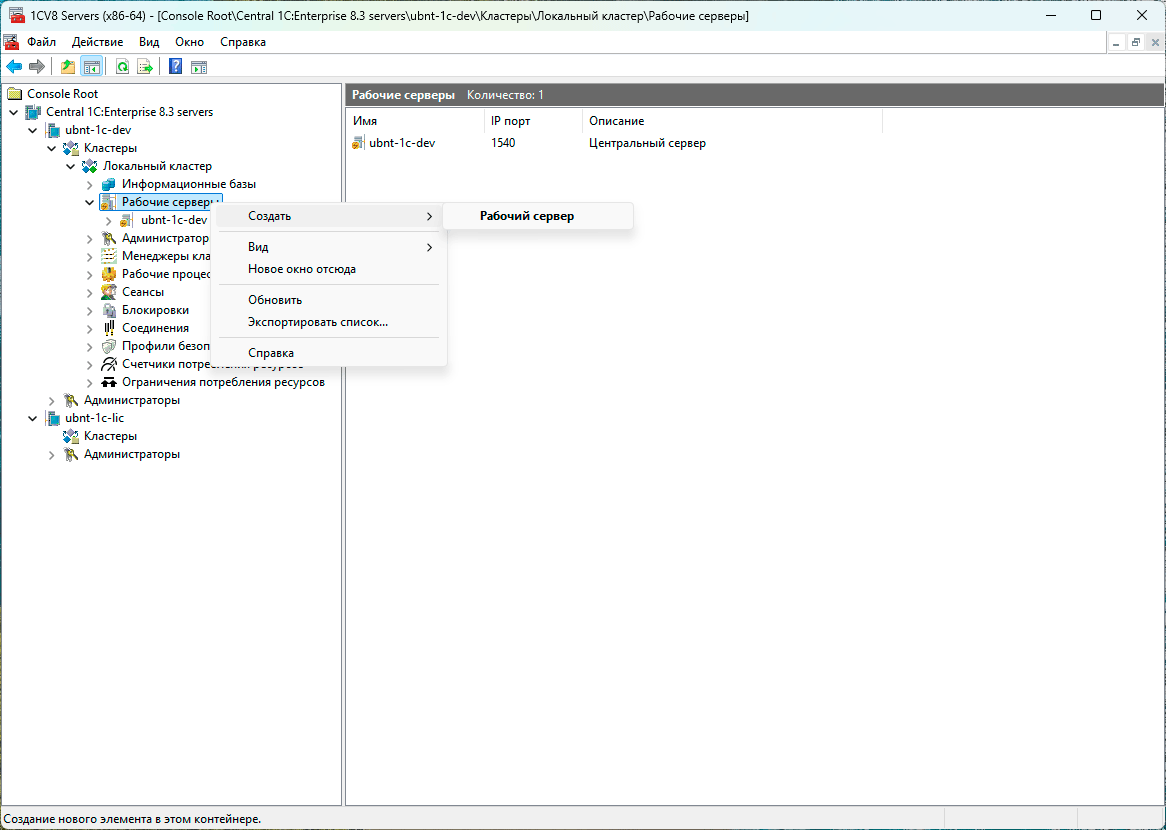The height and width of the screenshot is (830, 1166).
Task: Click the Up One Level folder icon
Action: 68,67
